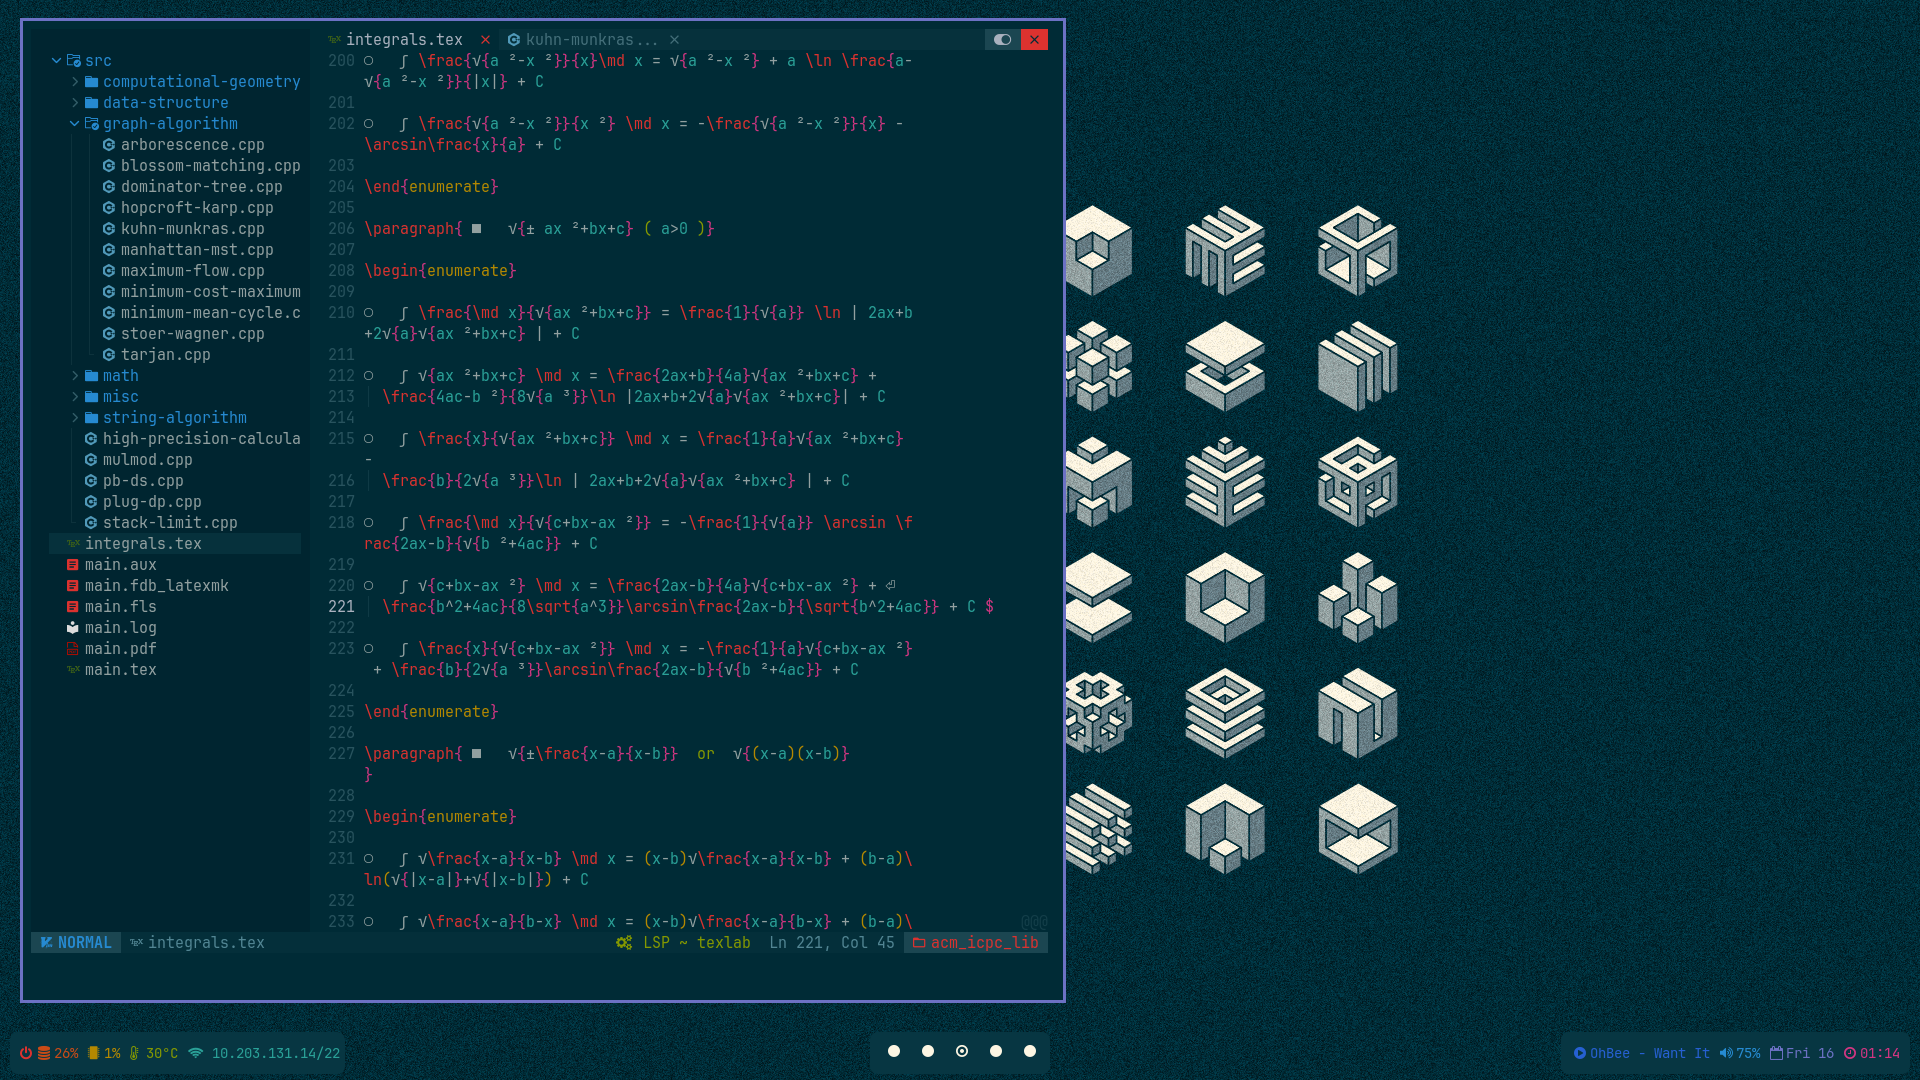Click the C++ icon beside tarjan.cpp

click(109, 355)
